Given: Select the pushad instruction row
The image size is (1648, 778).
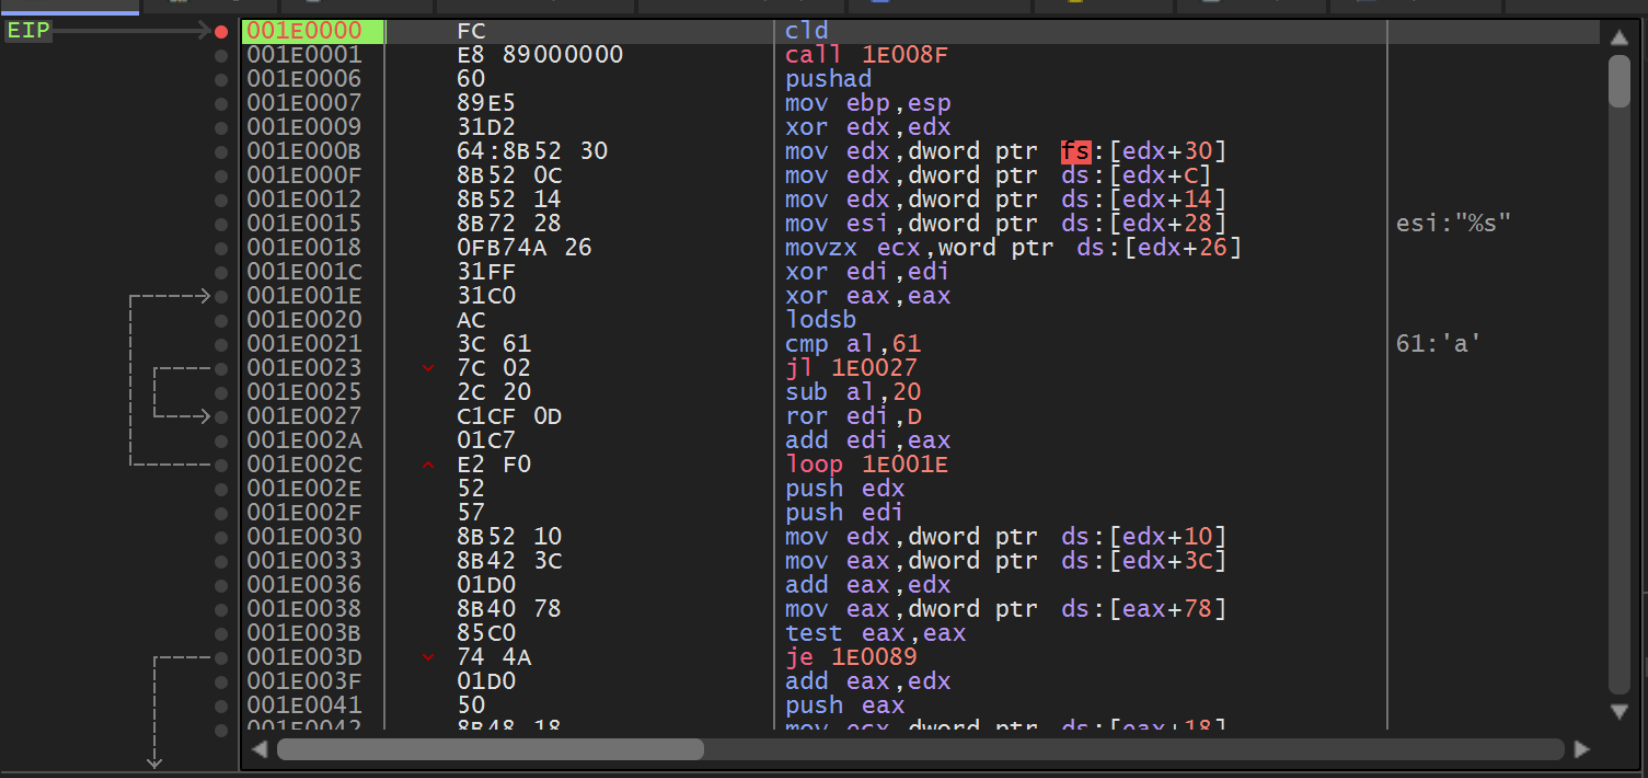Looking at the screenshot, I should (828, 79).
